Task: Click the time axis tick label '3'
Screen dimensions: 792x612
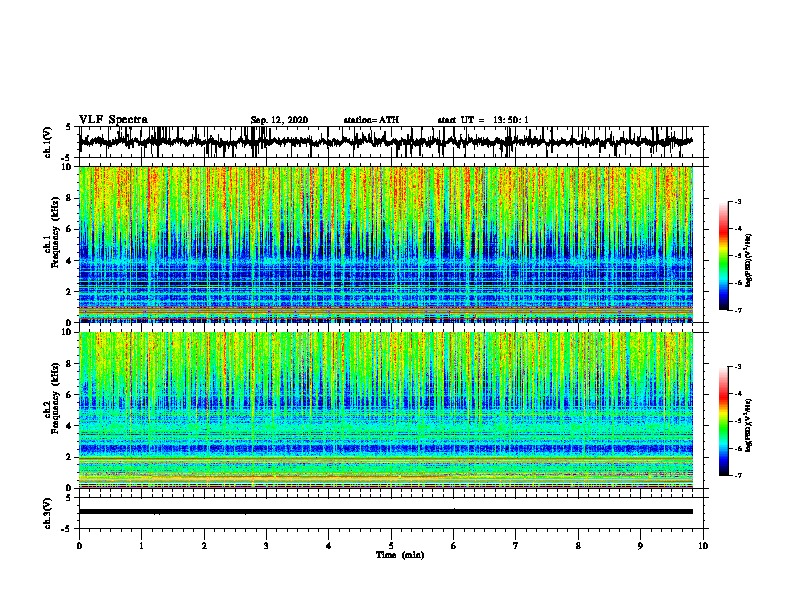Action: click(266, 546)
